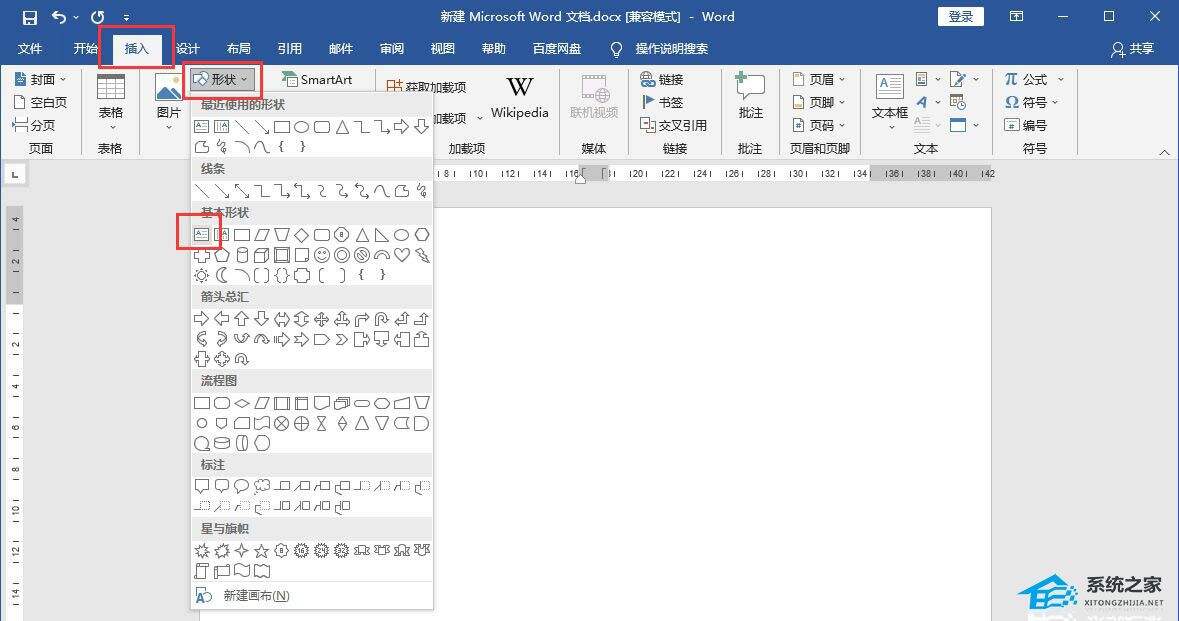Choose the quad arrow shape in Block Arrows
The height and width of the screenshot is (621, 1179).
point(322,319)
